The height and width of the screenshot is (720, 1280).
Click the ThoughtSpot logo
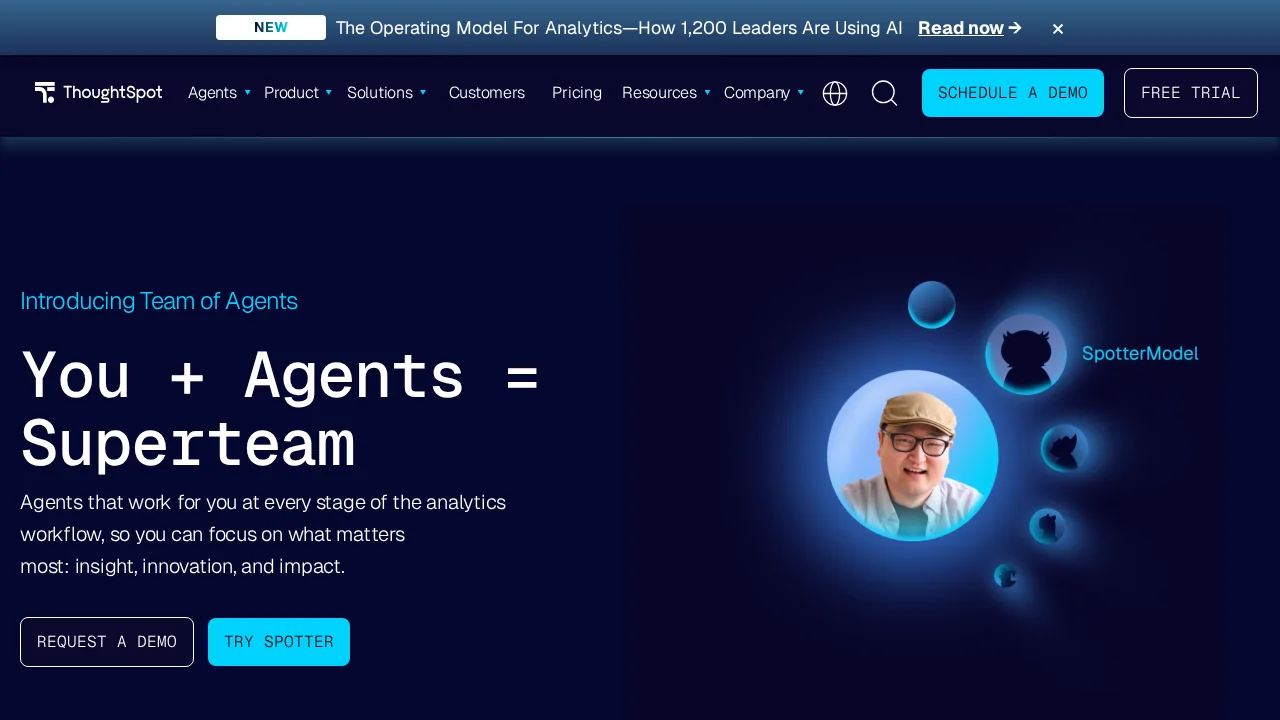(98, 93)
